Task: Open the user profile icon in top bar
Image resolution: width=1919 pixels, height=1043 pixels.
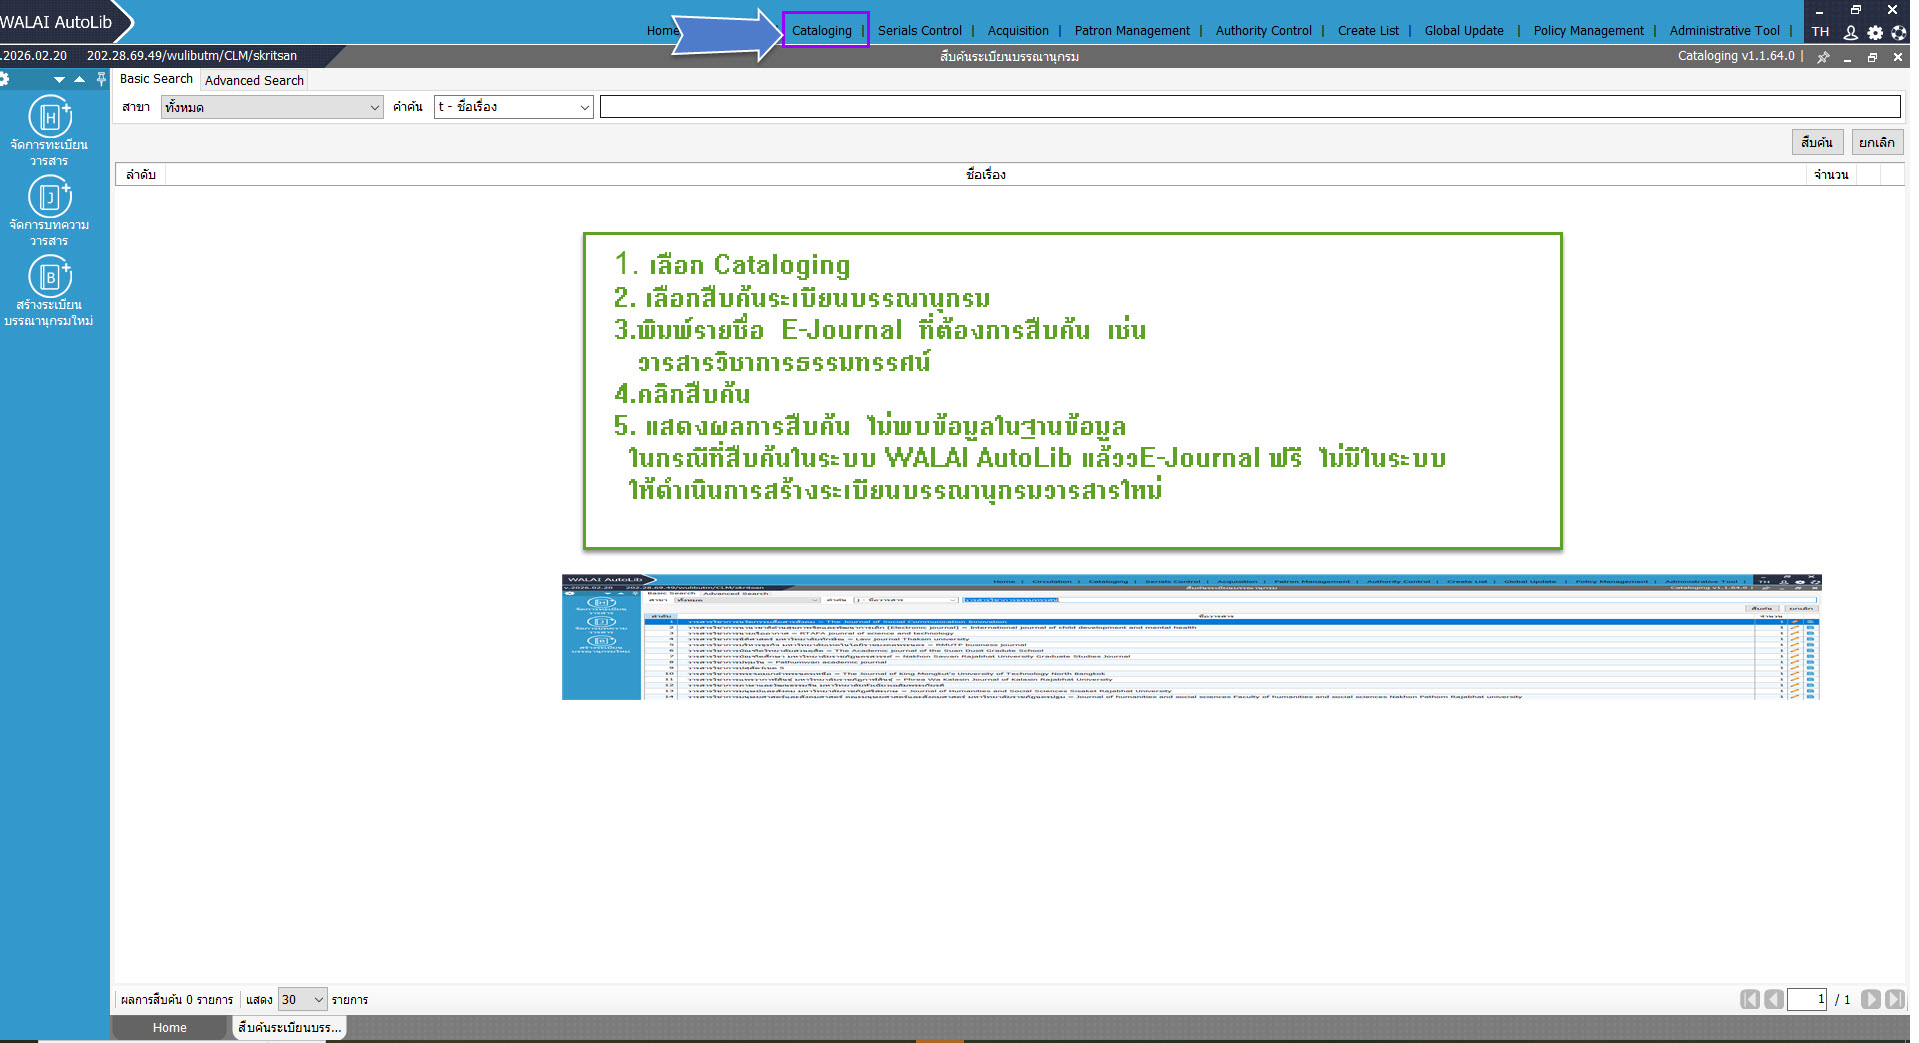Action: [x=1851, y=32]
